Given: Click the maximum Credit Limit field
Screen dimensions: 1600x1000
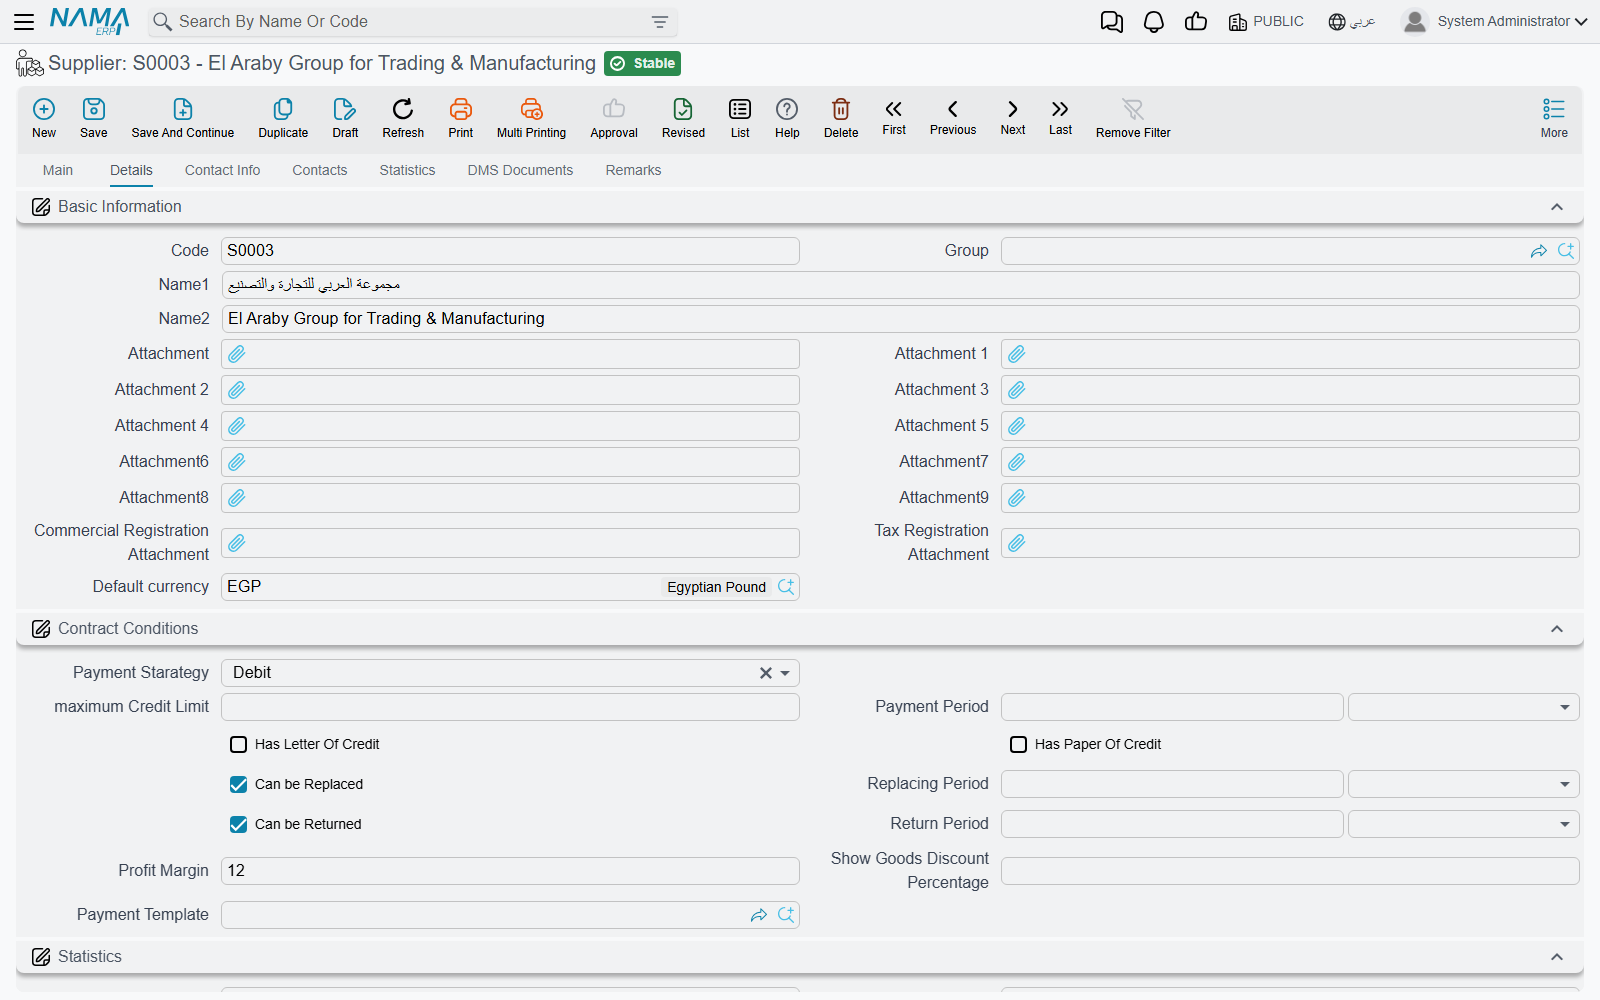Looking at the screenshot, I should 510,707.
